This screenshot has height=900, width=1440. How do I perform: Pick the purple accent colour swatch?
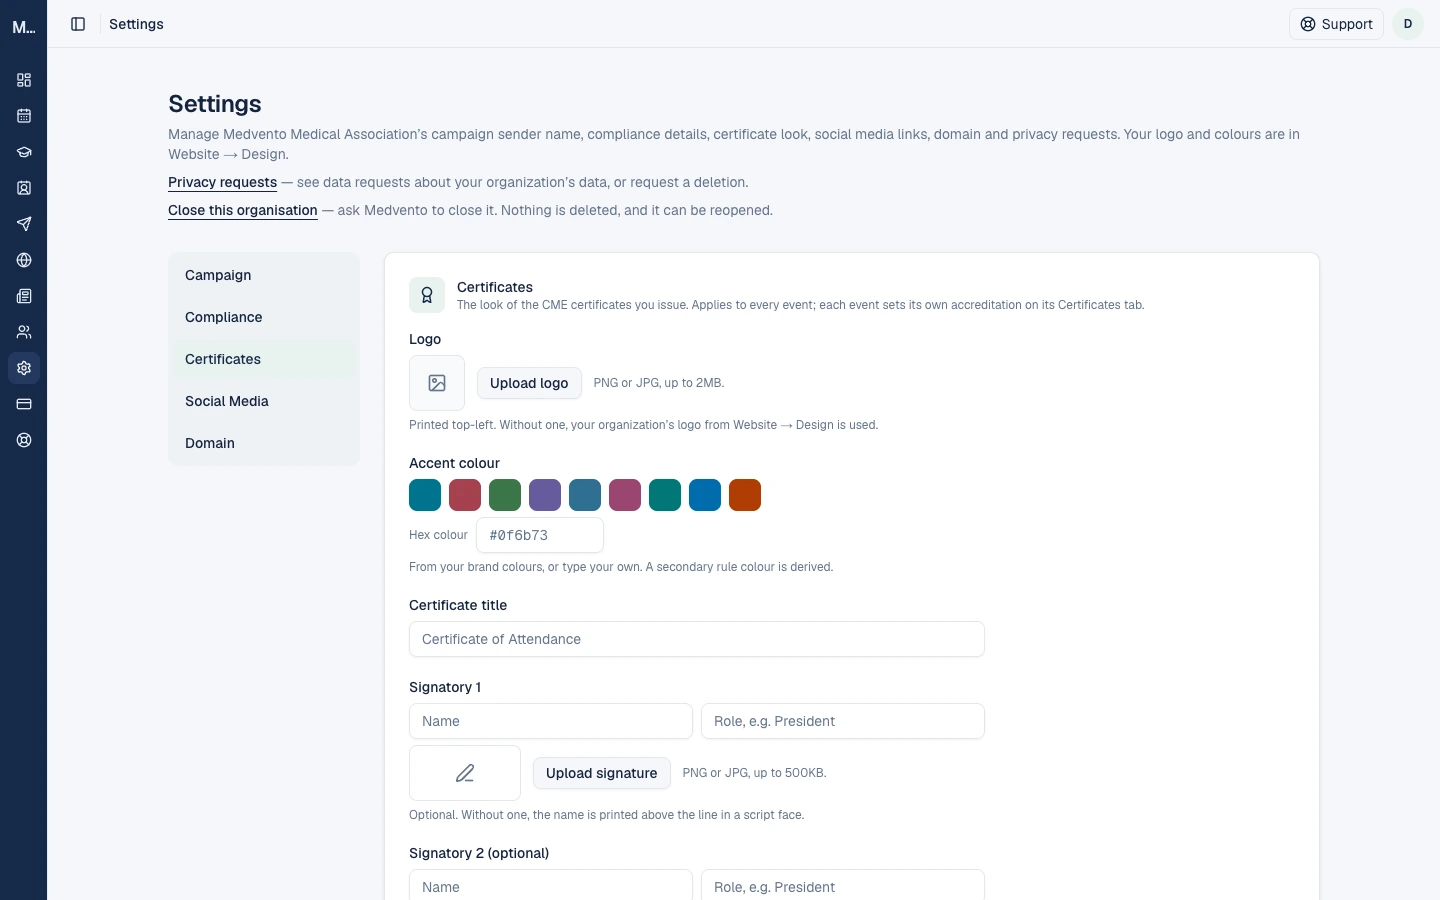pyautogui.click(x=545, y=495)
